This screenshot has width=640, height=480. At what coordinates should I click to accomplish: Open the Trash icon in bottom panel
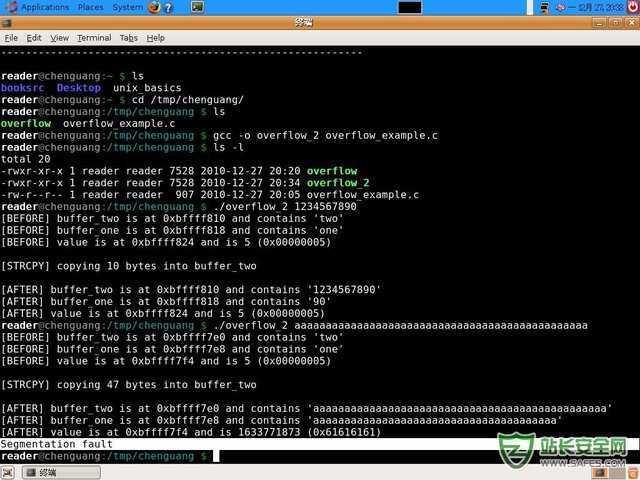coord(633,473)
